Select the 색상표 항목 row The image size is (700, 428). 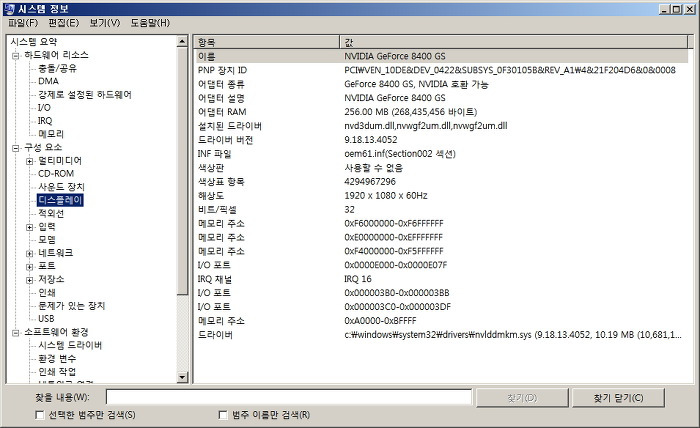tap(442, 182)
